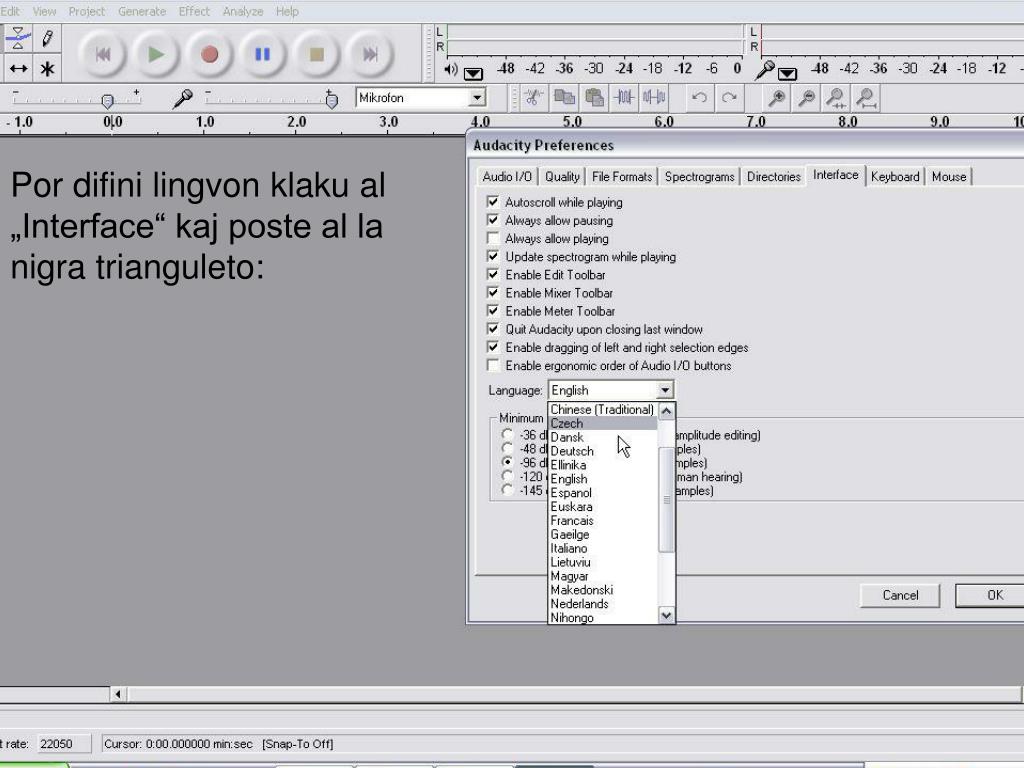The image size is (1024, 768).
Task: Click Trim outside selection icon
Action: coord(624,98)
